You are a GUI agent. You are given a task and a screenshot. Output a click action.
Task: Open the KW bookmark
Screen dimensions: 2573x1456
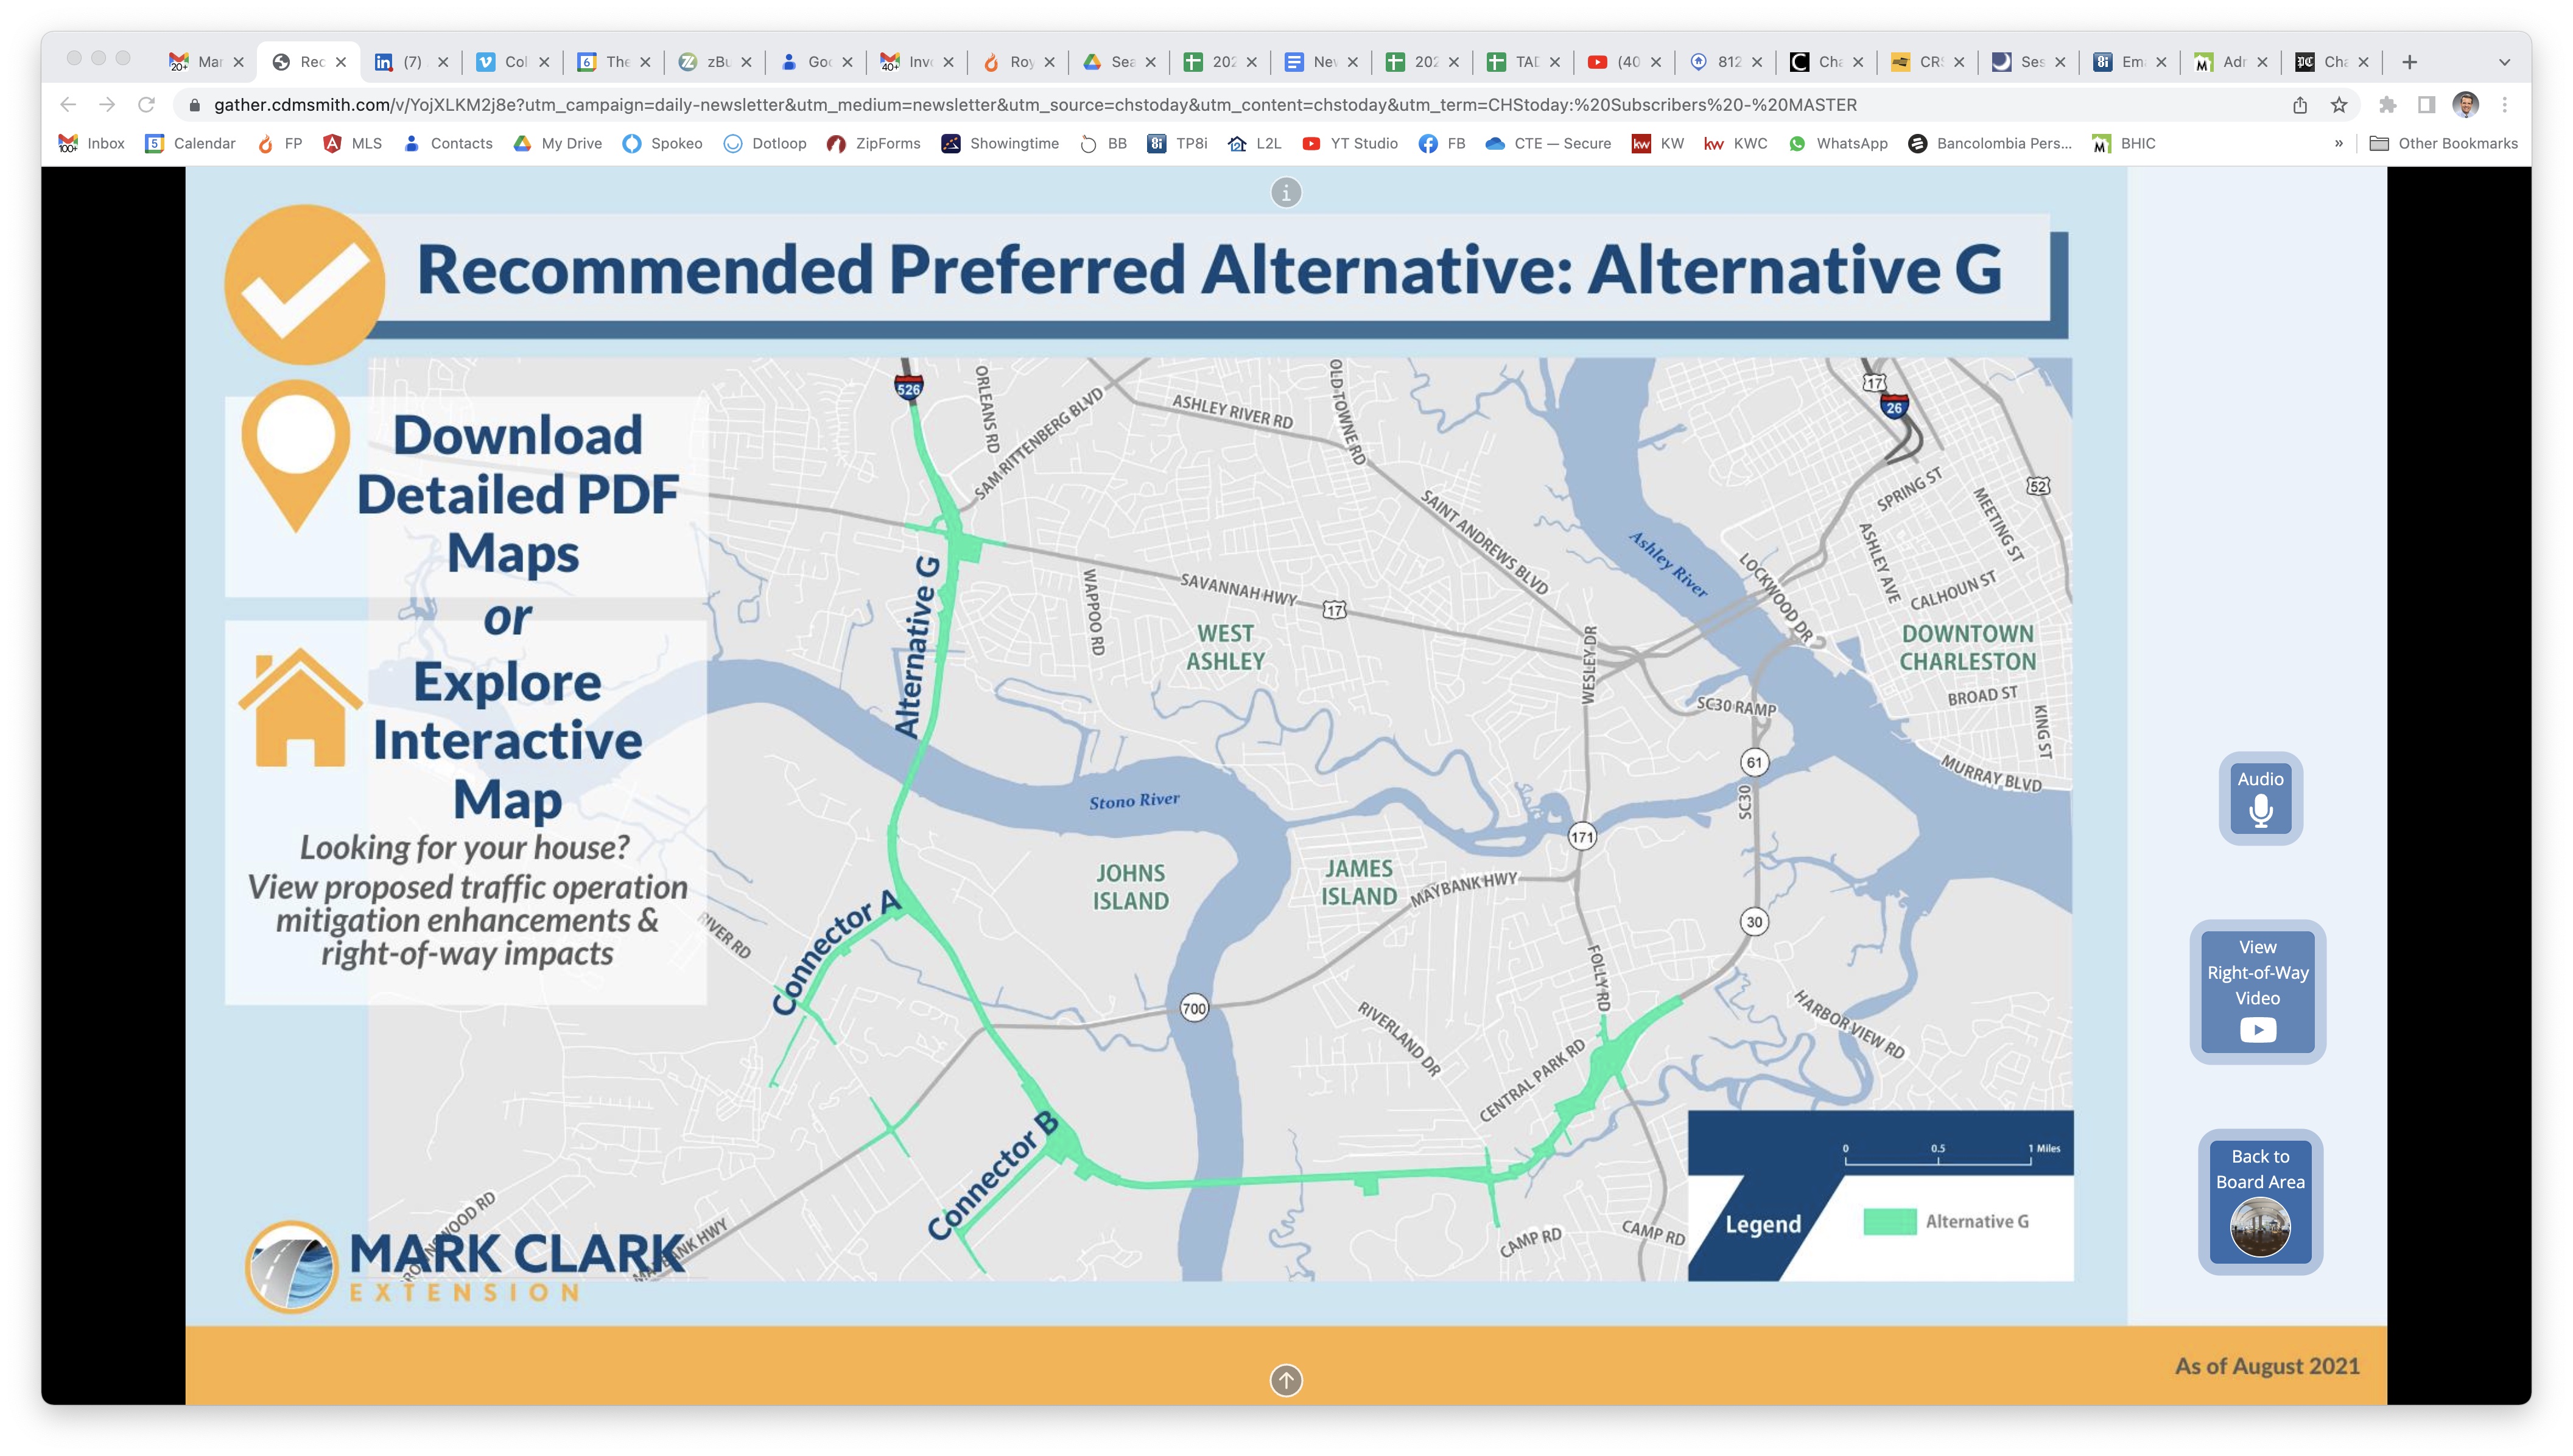pos(1657,144)
